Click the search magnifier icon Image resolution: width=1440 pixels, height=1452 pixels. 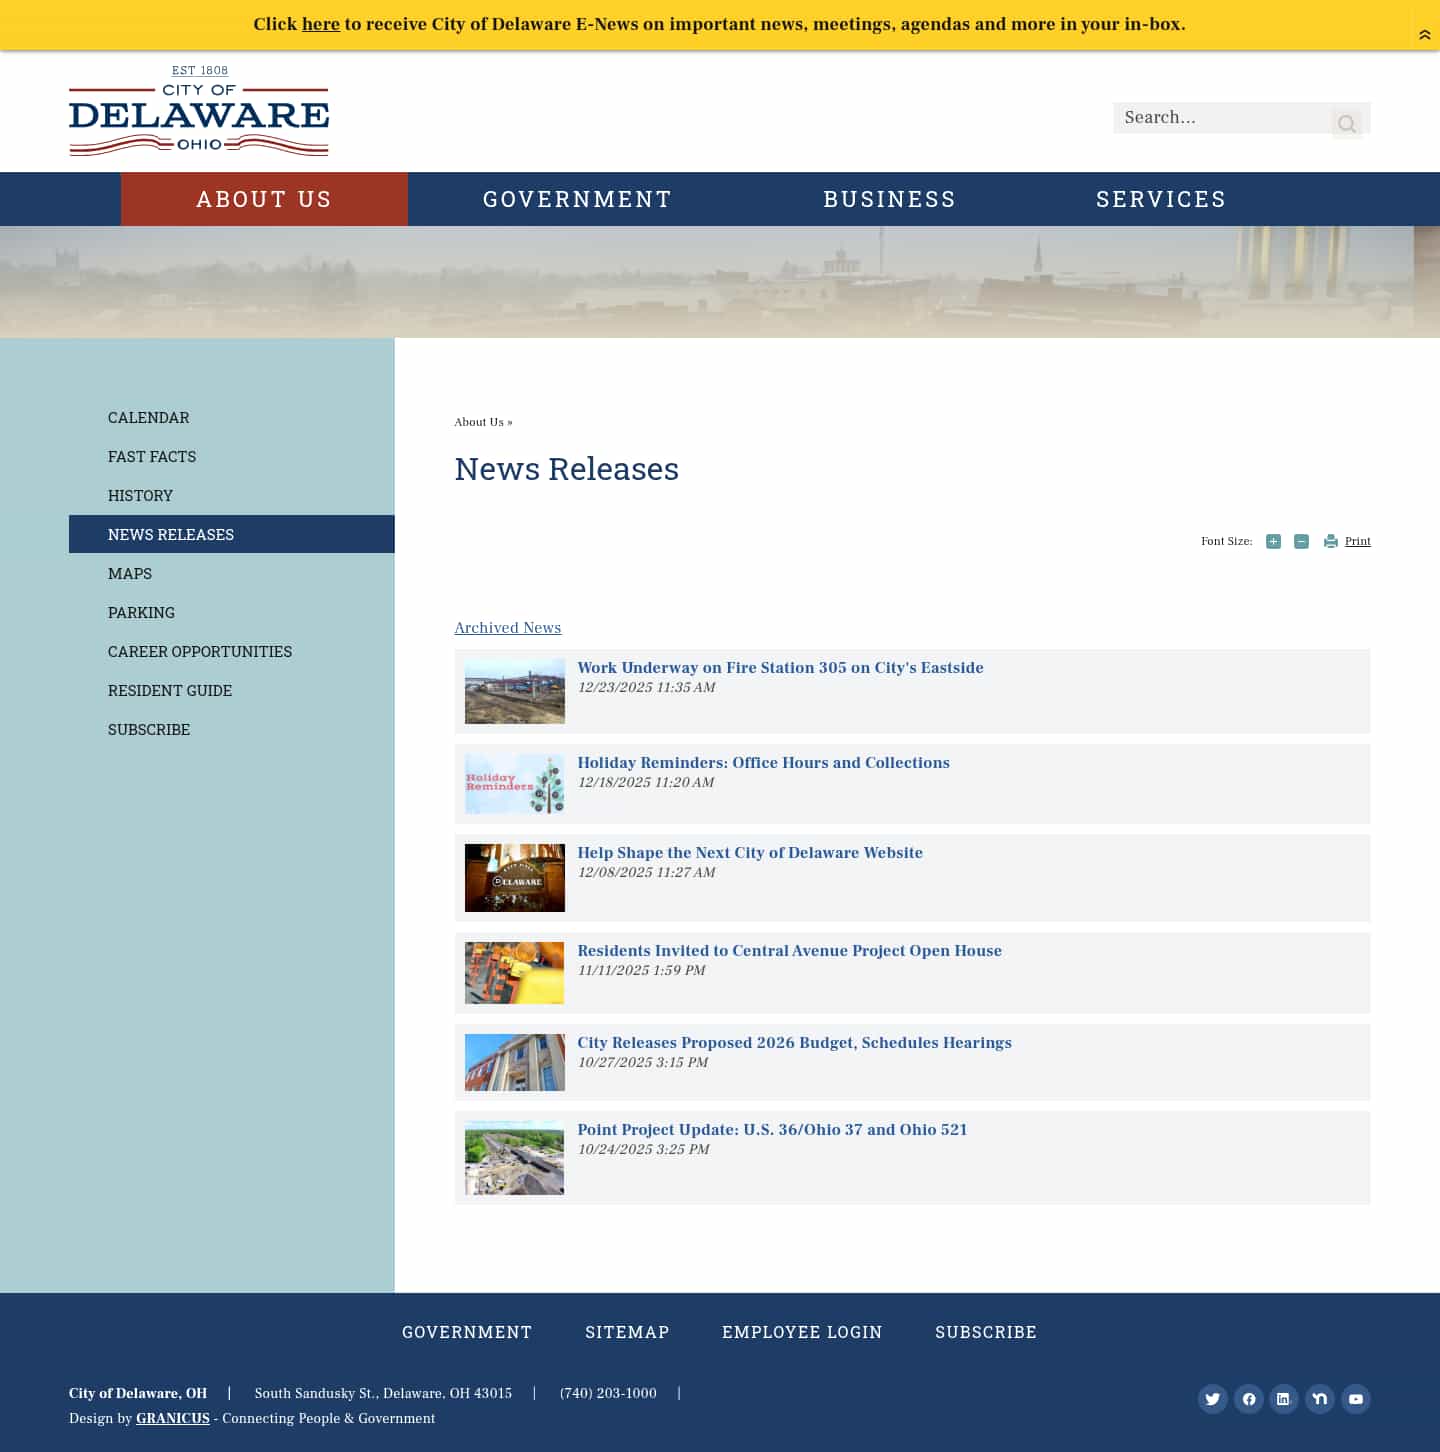pyautogui.click(x=1347, y=122)
